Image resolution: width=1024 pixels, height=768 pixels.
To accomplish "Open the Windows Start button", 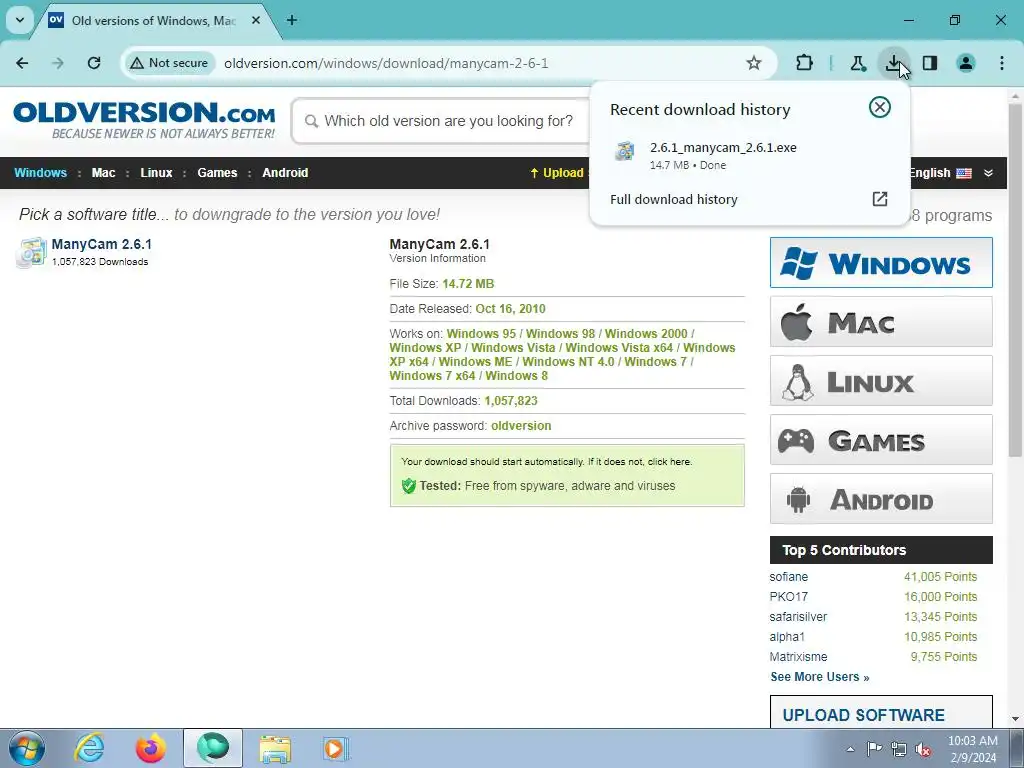I will 27,748.
